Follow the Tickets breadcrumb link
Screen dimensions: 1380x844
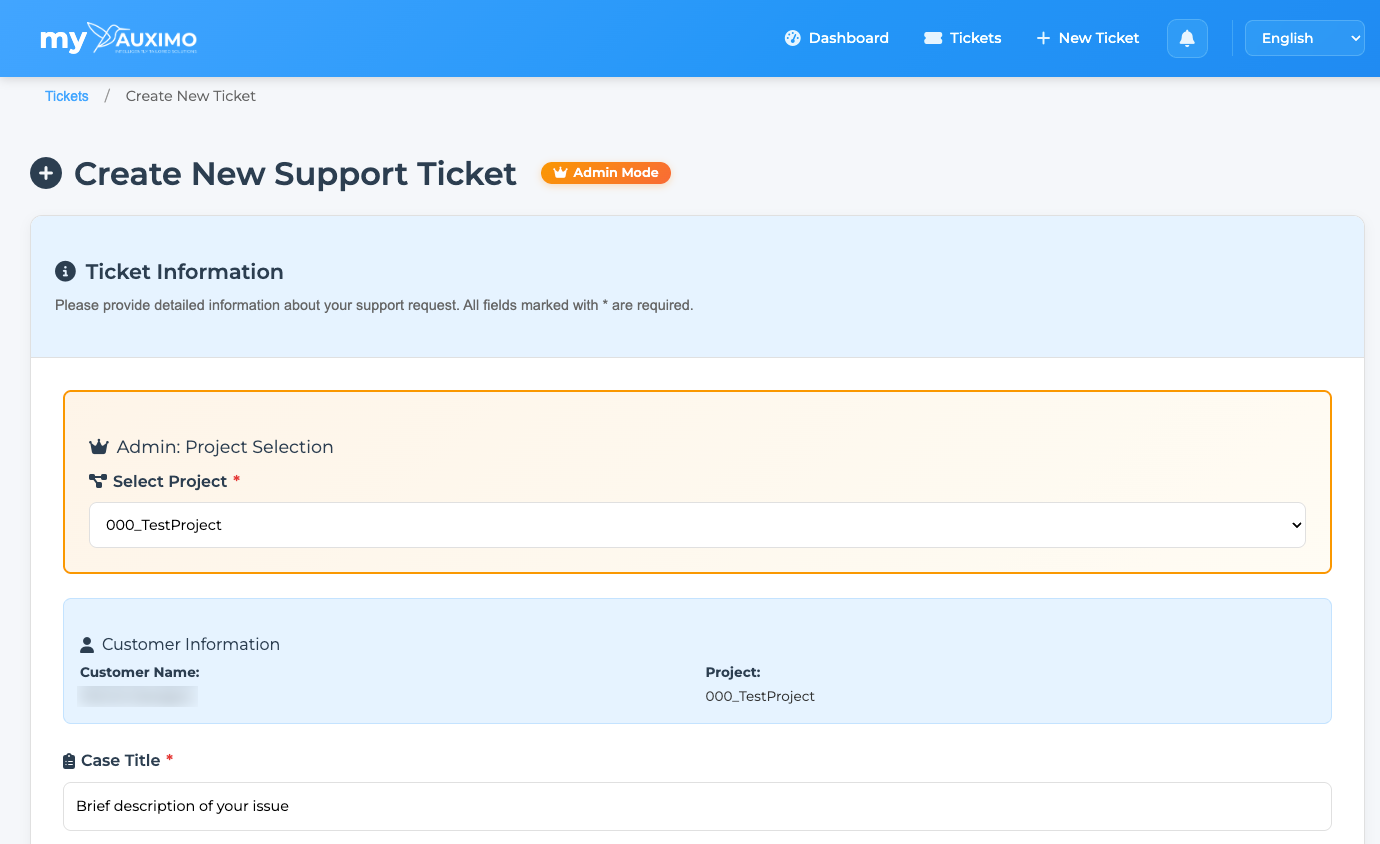(67, 96)
